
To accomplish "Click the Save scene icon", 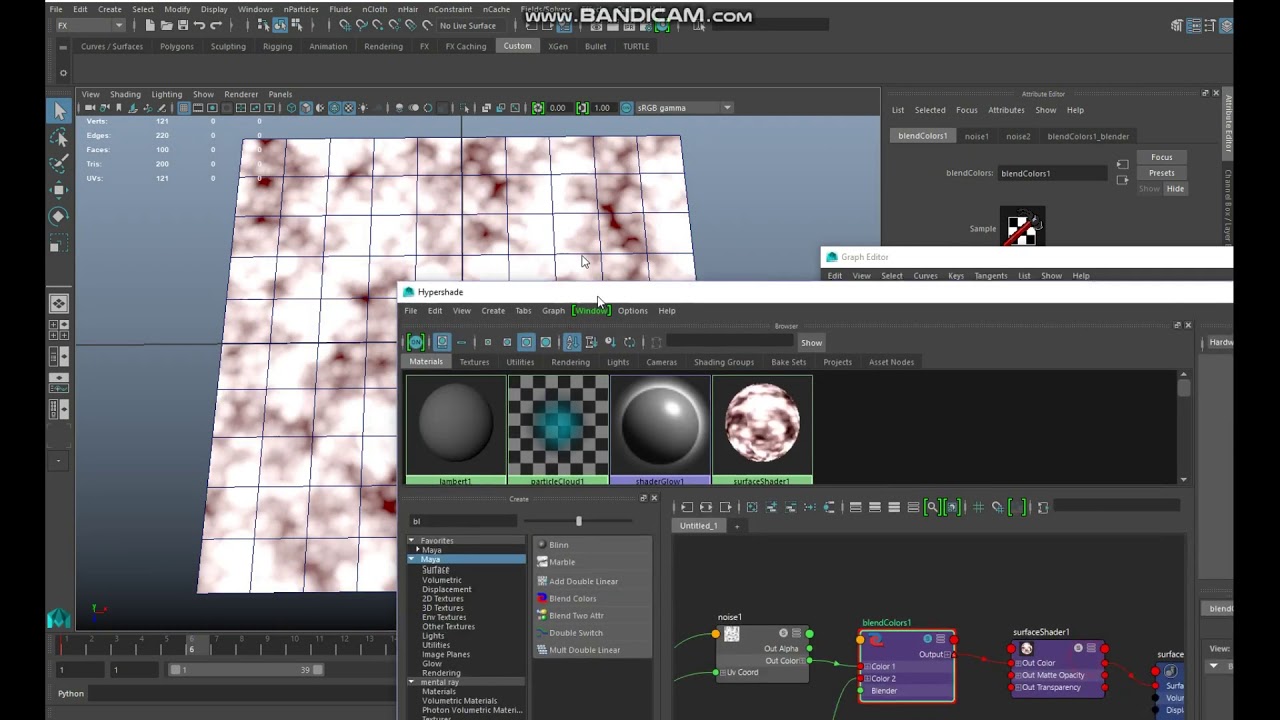I will pos(183,25).
